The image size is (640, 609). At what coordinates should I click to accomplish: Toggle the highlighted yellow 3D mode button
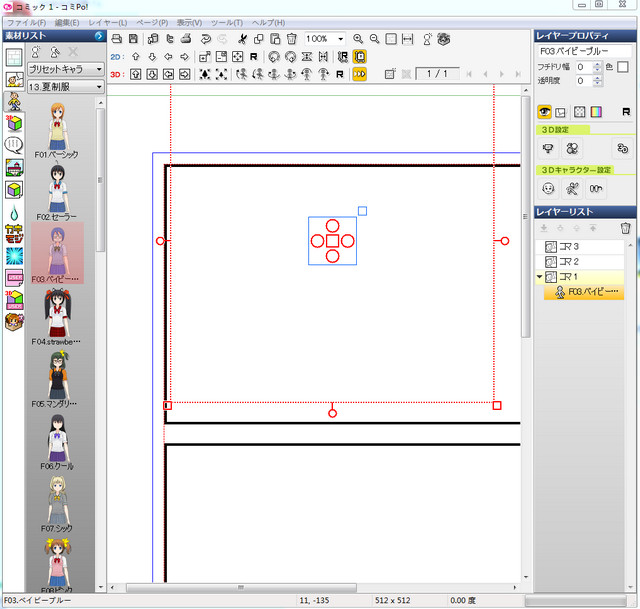(359, 73)
